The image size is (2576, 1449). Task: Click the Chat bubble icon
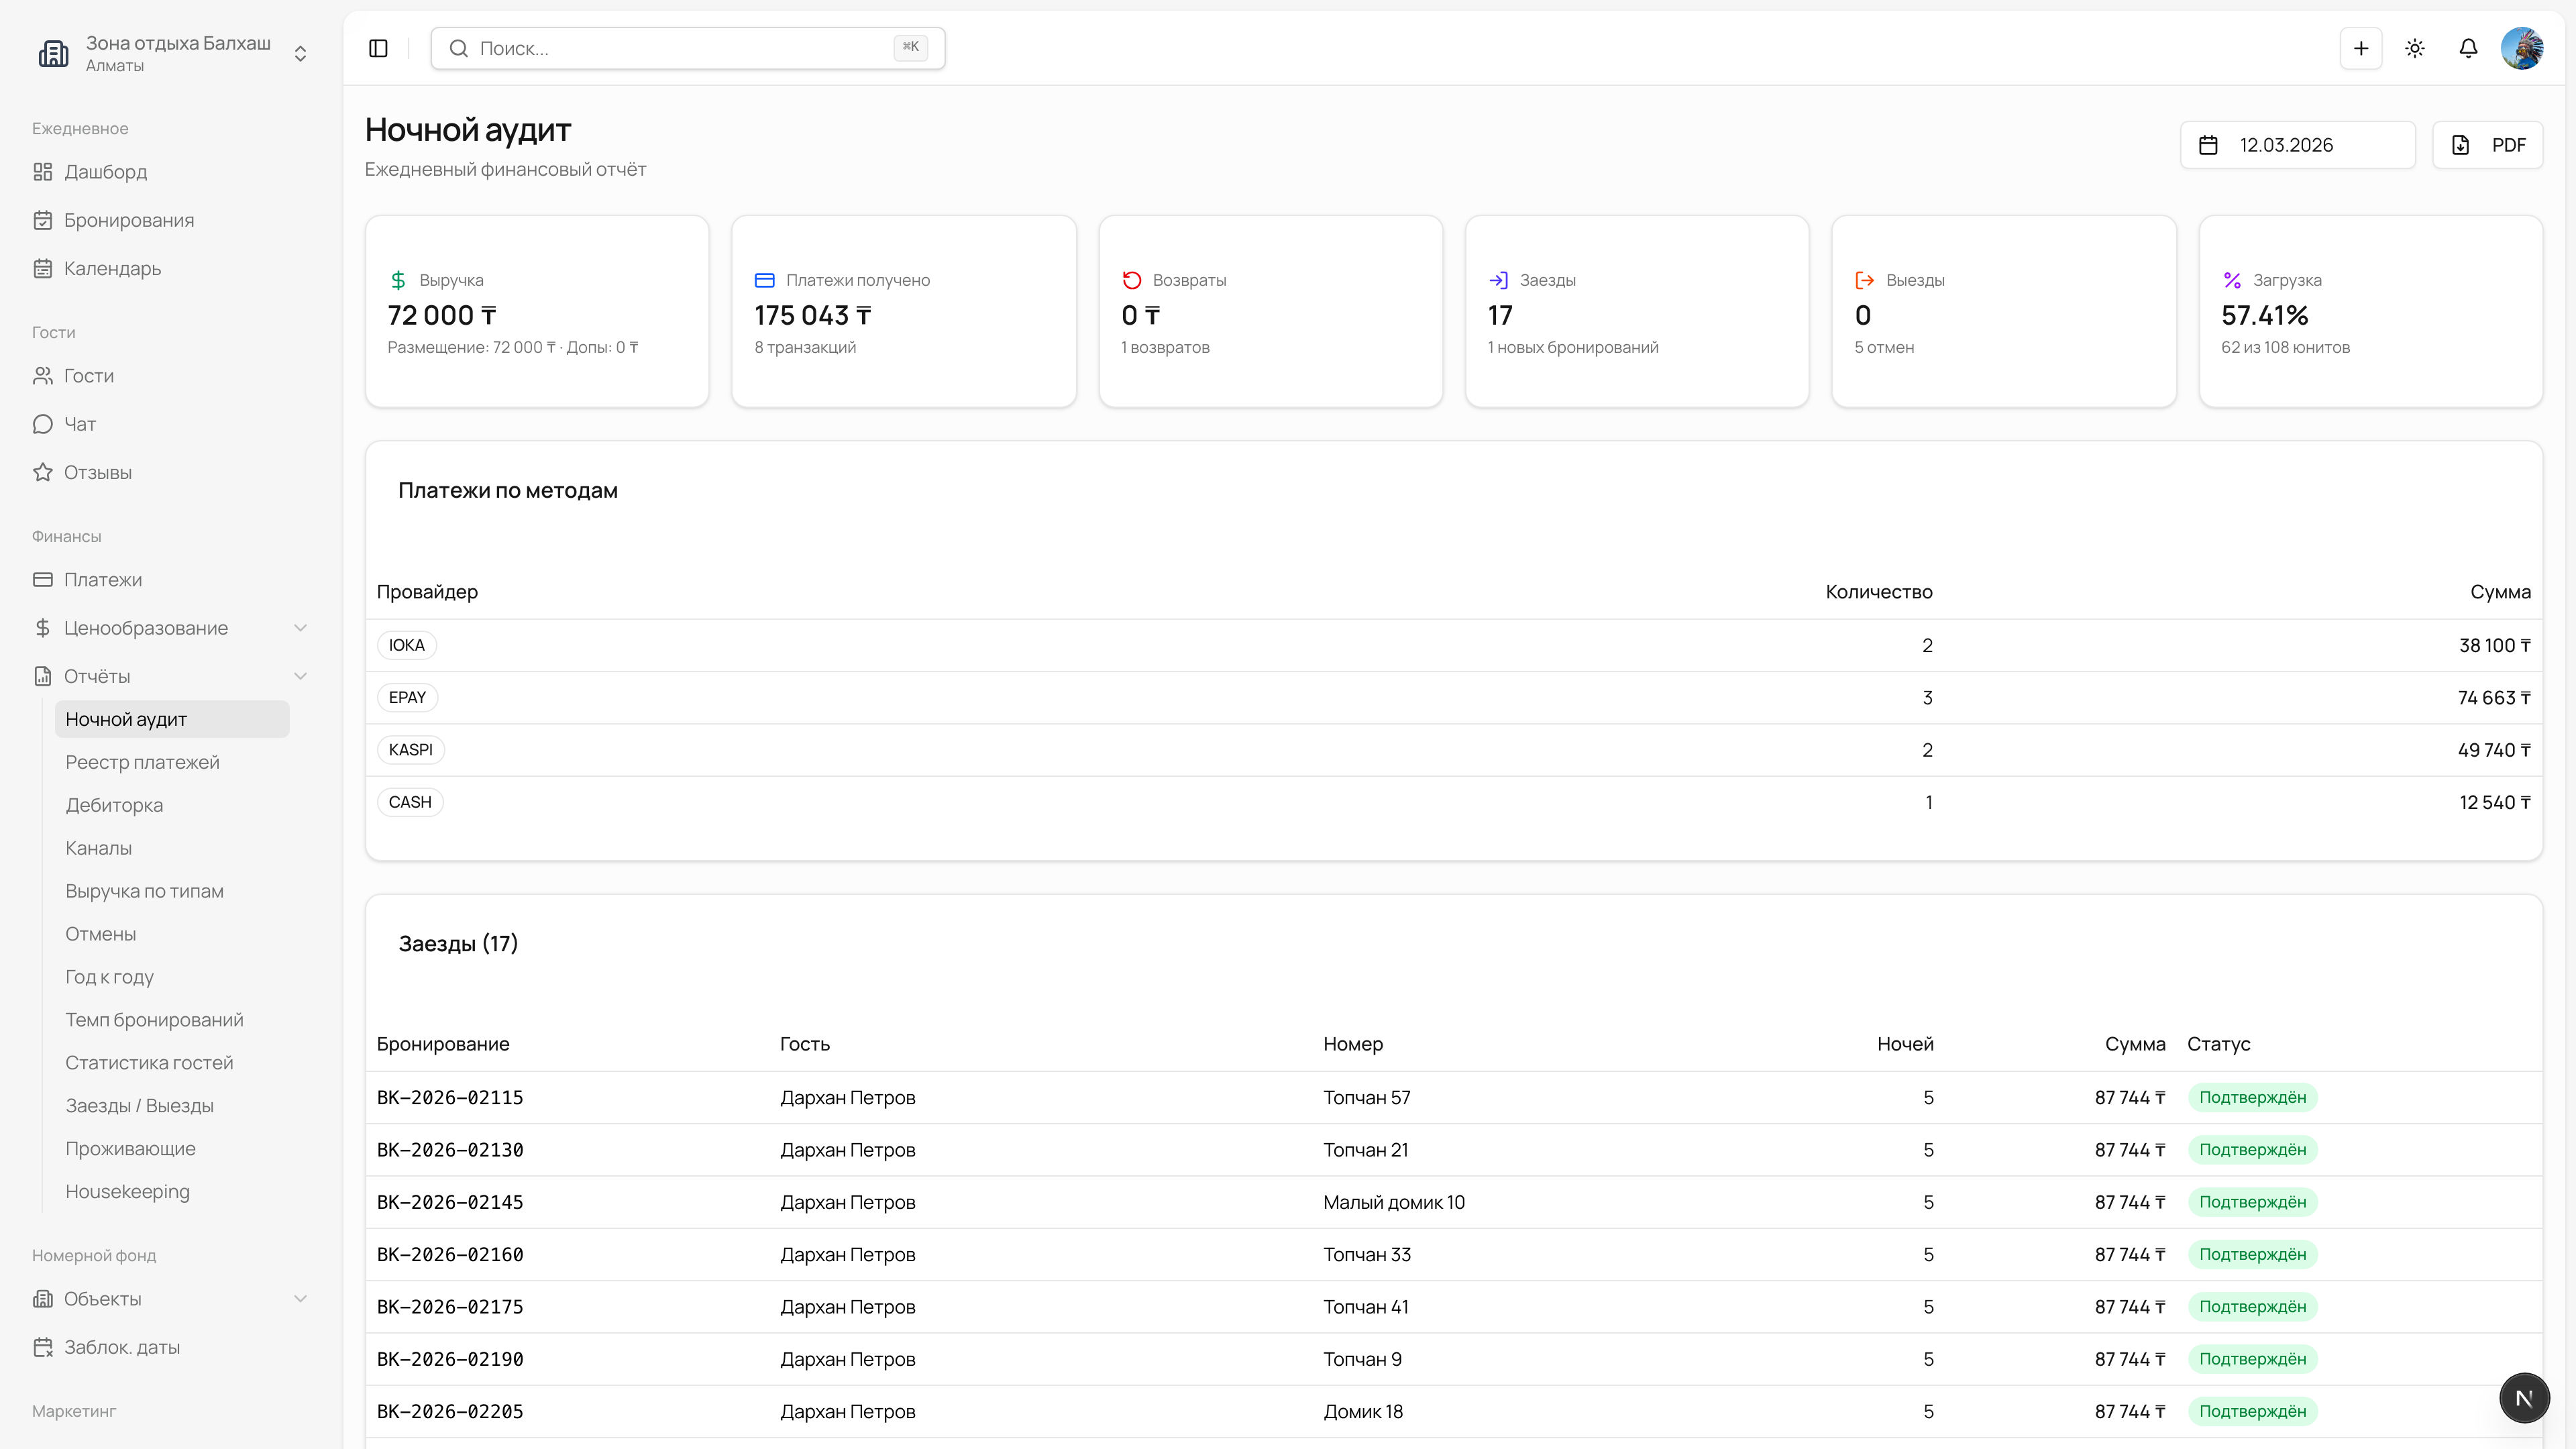42,424
